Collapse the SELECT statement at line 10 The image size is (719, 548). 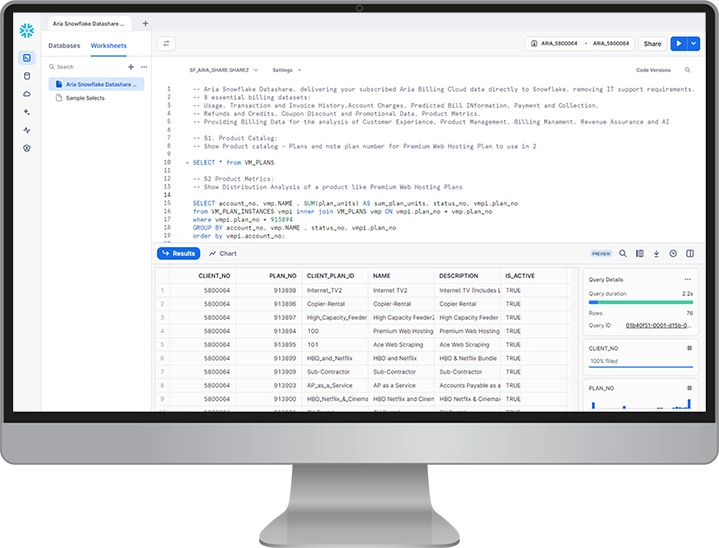click(187, 161)
